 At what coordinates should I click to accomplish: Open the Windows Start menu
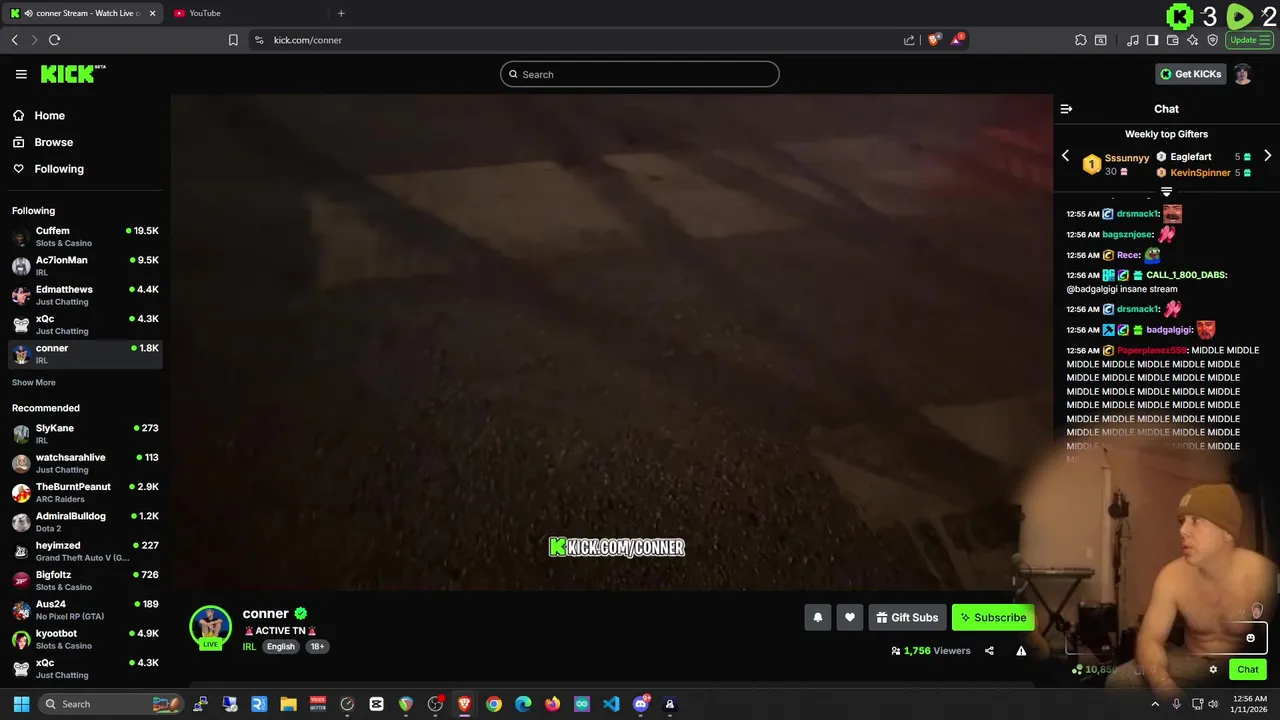21,704
